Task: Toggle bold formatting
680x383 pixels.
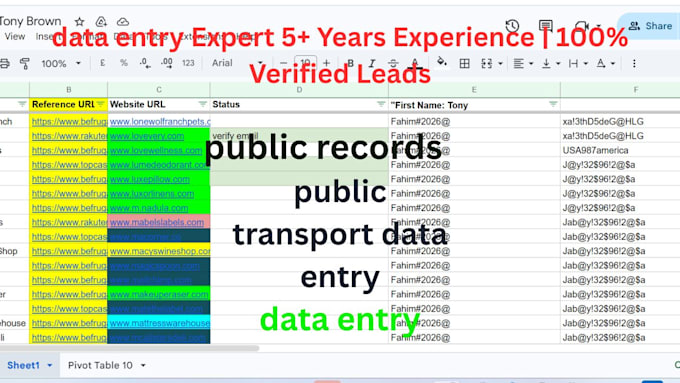Action: 350,64
